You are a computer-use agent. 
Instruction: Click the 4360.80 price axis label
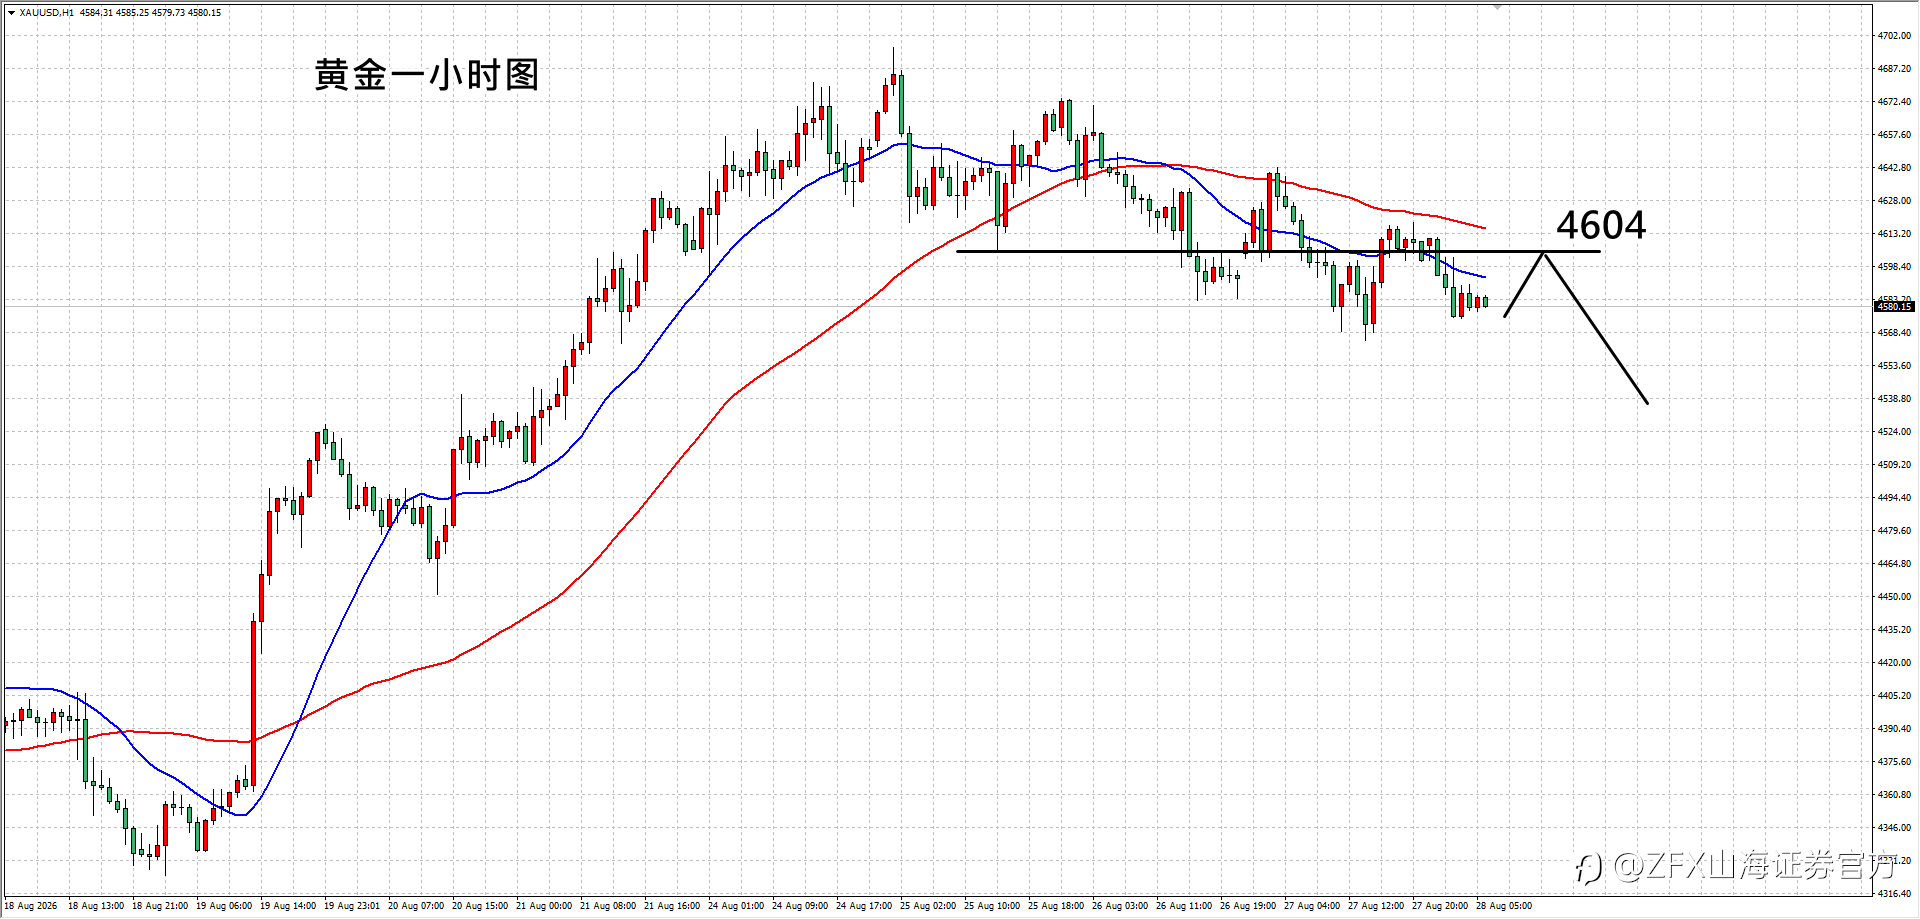coord(1894,795)
